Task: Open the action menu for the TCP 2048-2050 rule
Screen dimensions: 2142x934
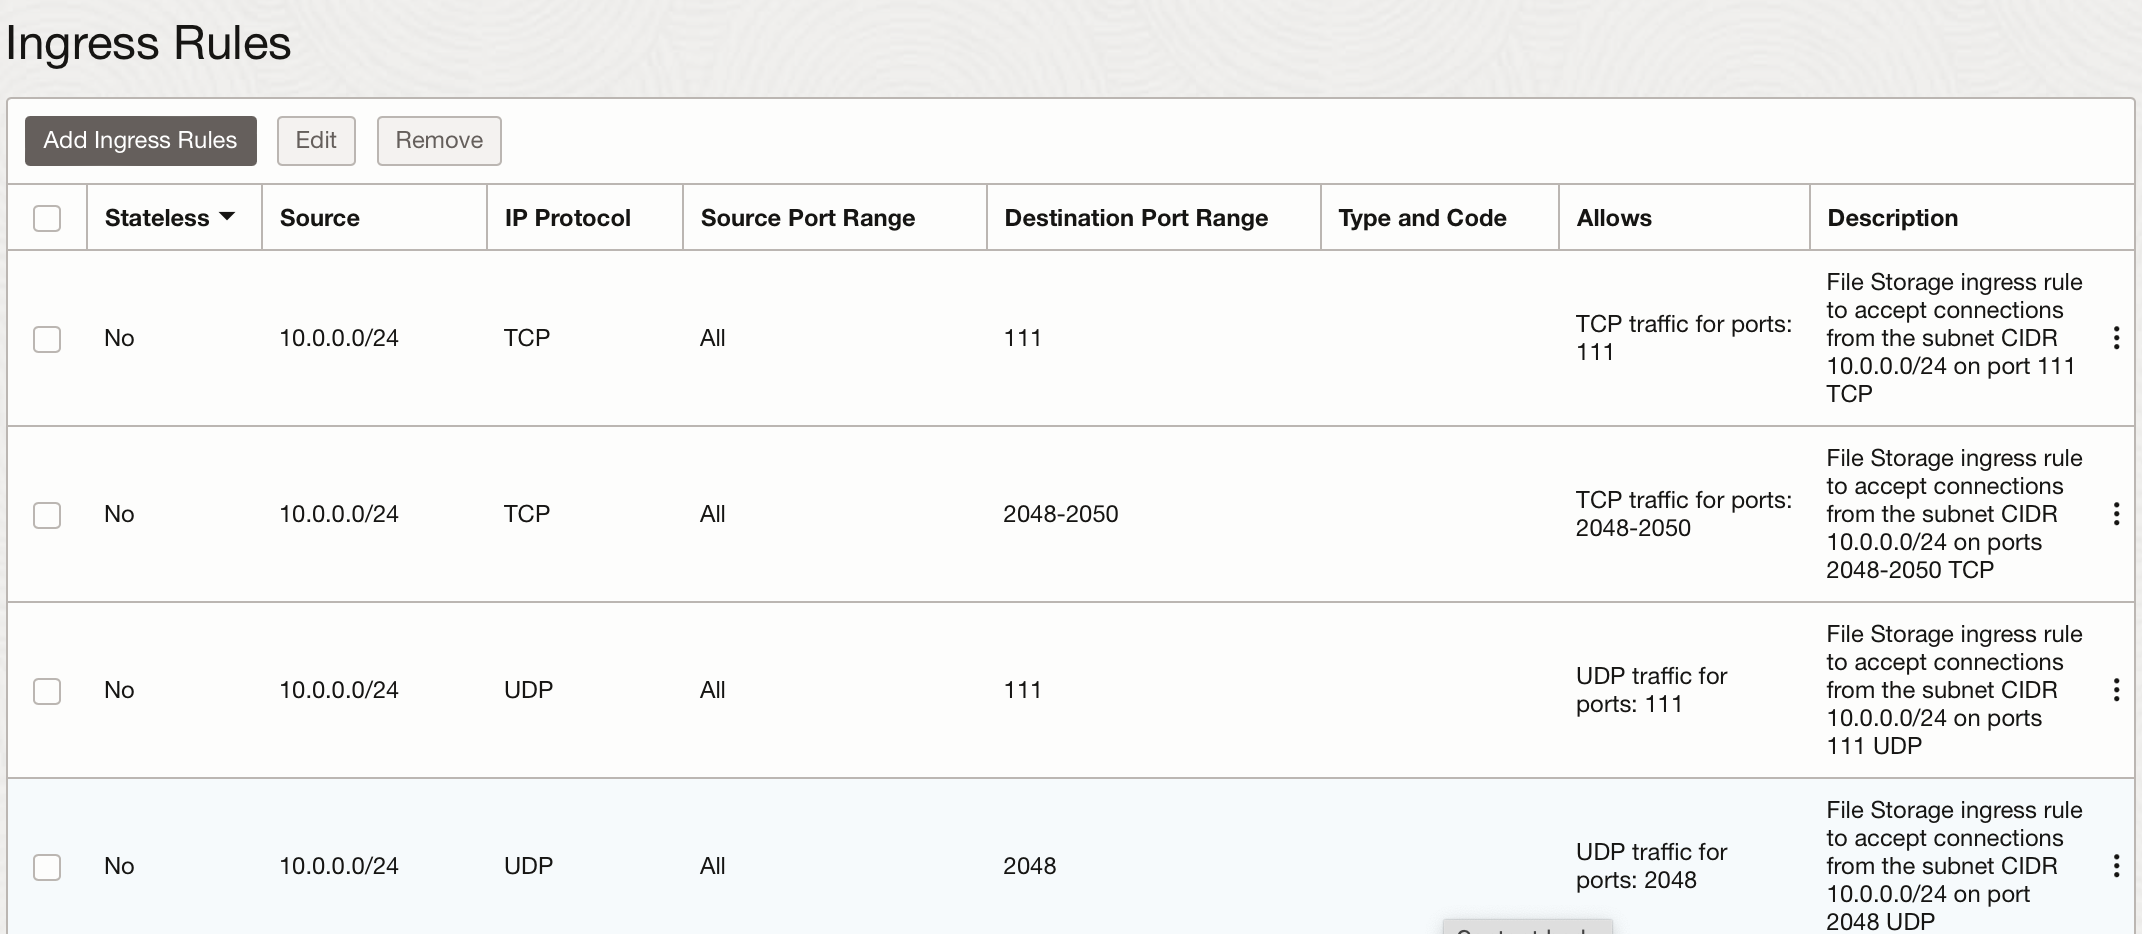Action: (2117, 514)
